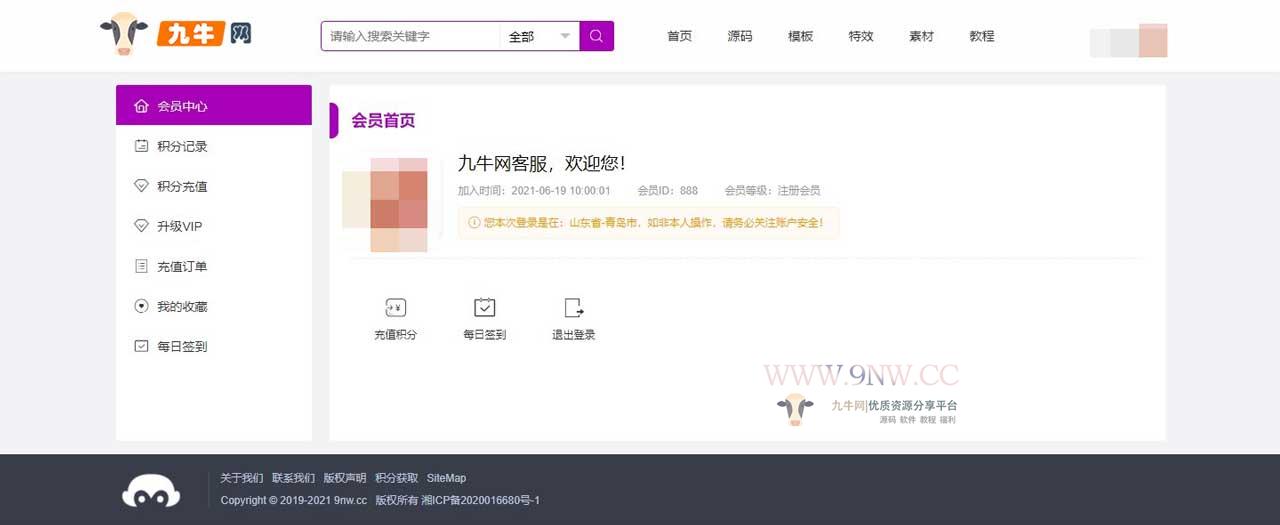
Task: Open 积分记录 in the sidebar
Action: pyautogui.click(x=214, y=146)
